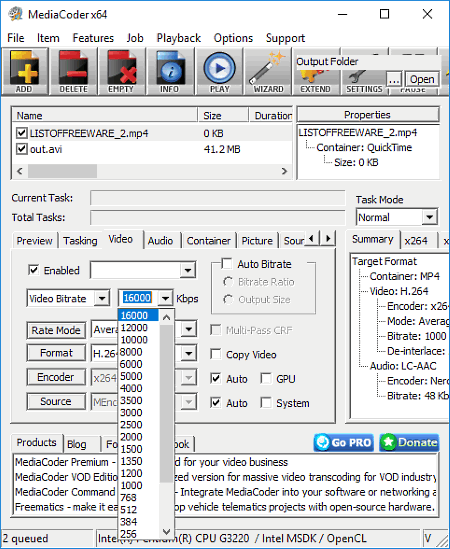This screenshot has width=450, height=549.
Task: Switch to the Tasking tab
Action: click(x=80, y=241)
